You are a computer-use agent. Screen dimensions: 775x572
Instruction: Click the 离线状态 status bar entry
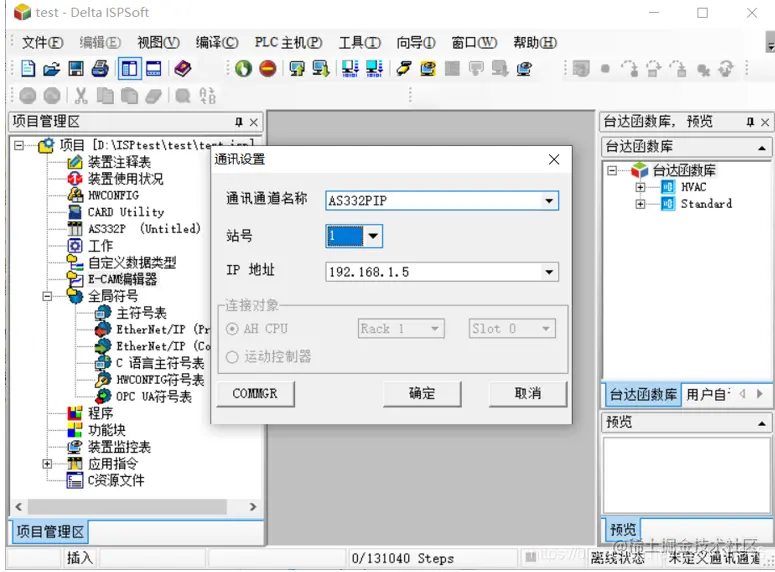pos(618,559)
